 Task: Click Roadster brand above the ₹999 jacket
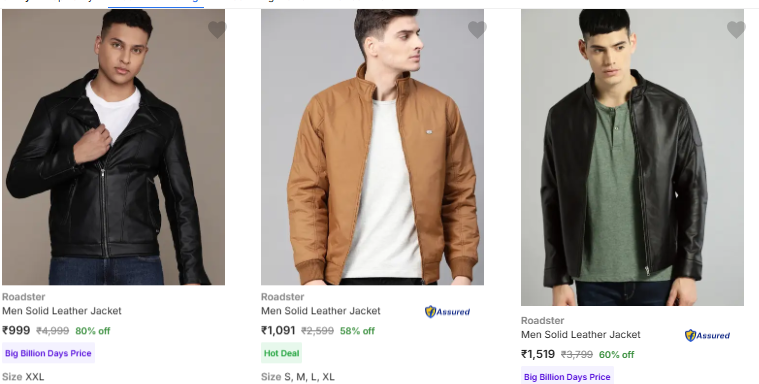click(24, 297)
